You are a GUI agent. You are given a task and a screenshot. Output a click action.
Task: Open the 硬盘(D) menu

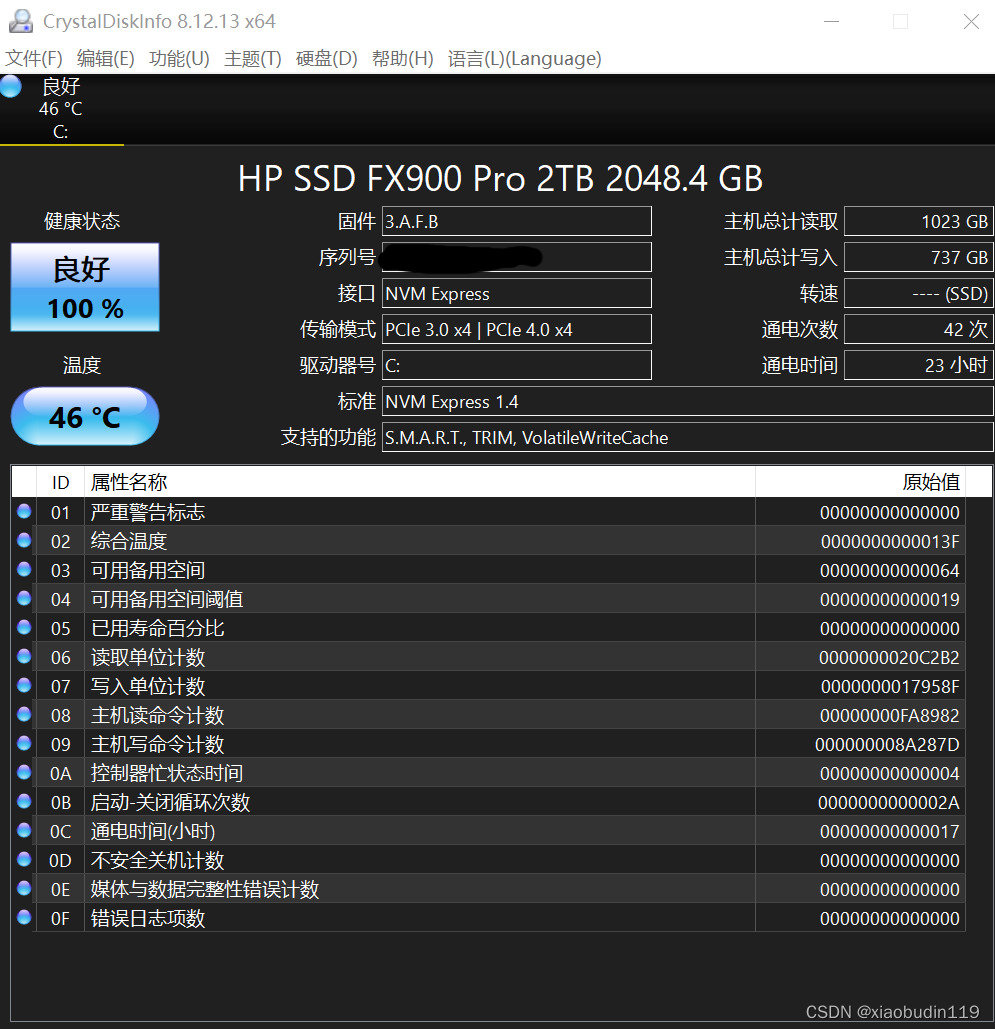[326, 58]
